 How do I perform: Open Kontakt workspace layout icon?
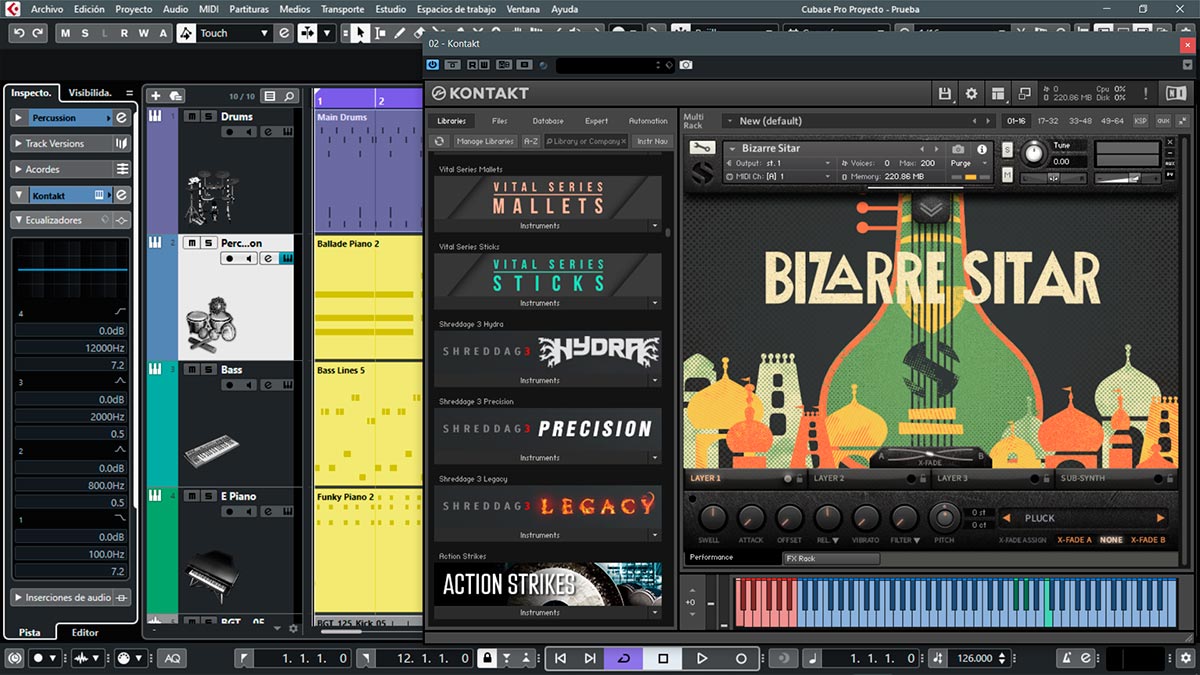tap(997, 93)
